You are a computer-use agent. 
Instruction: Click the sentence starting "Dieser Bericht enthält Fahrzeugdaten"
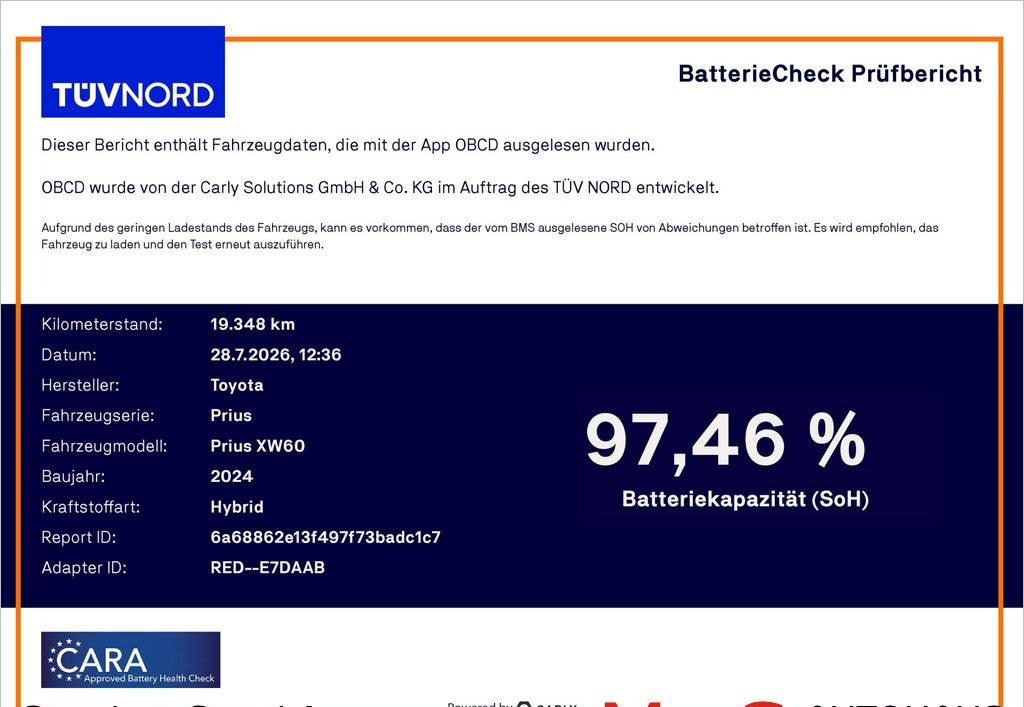pos(348,145)
